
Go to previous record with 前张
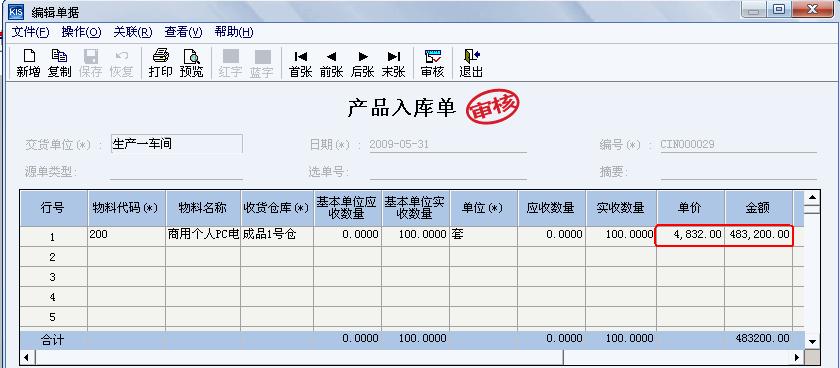pos(332,63)
